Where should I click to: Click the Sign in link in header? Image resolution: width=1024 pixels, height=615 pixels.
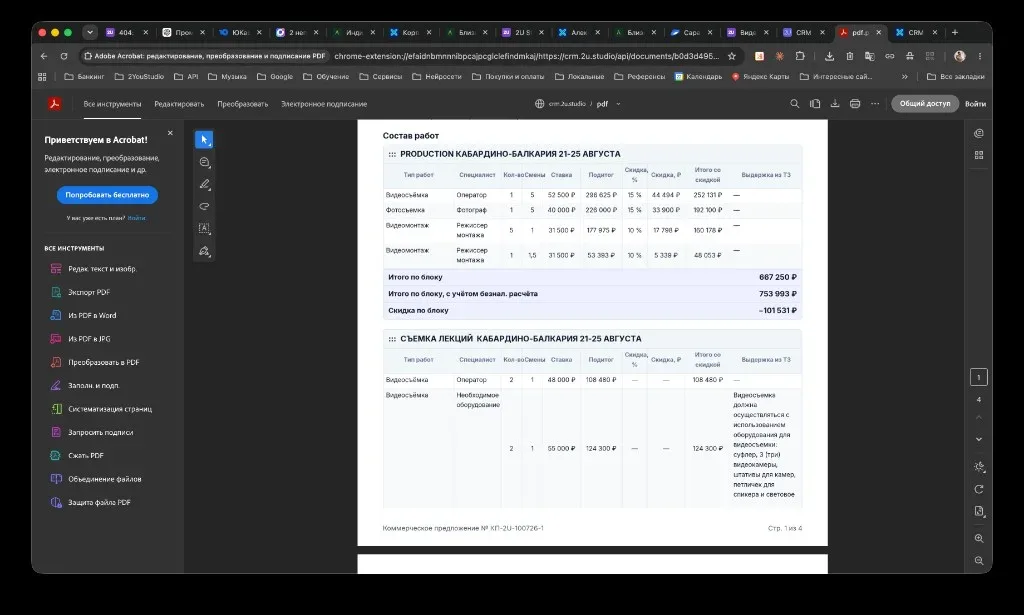(x=976, y=104)
